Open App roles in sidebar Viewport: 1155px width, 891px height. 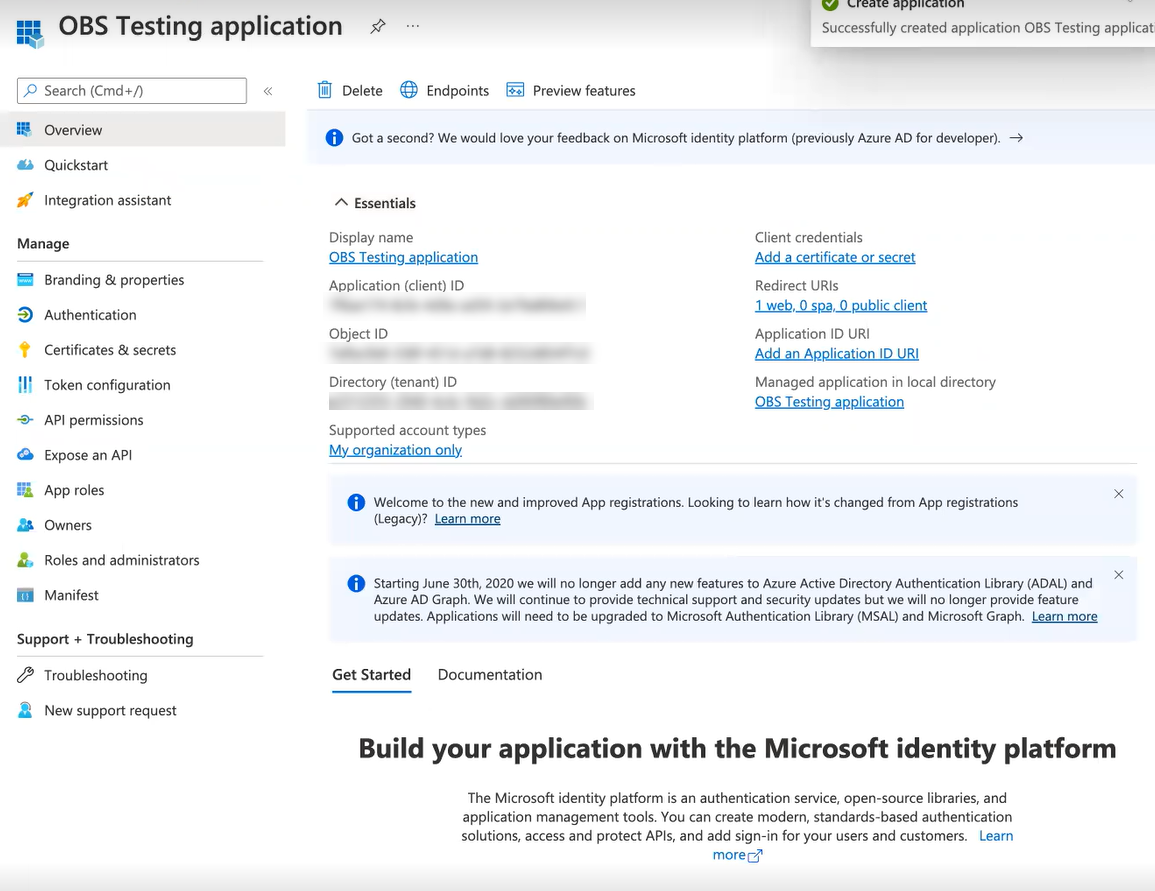tap(74, 490)
